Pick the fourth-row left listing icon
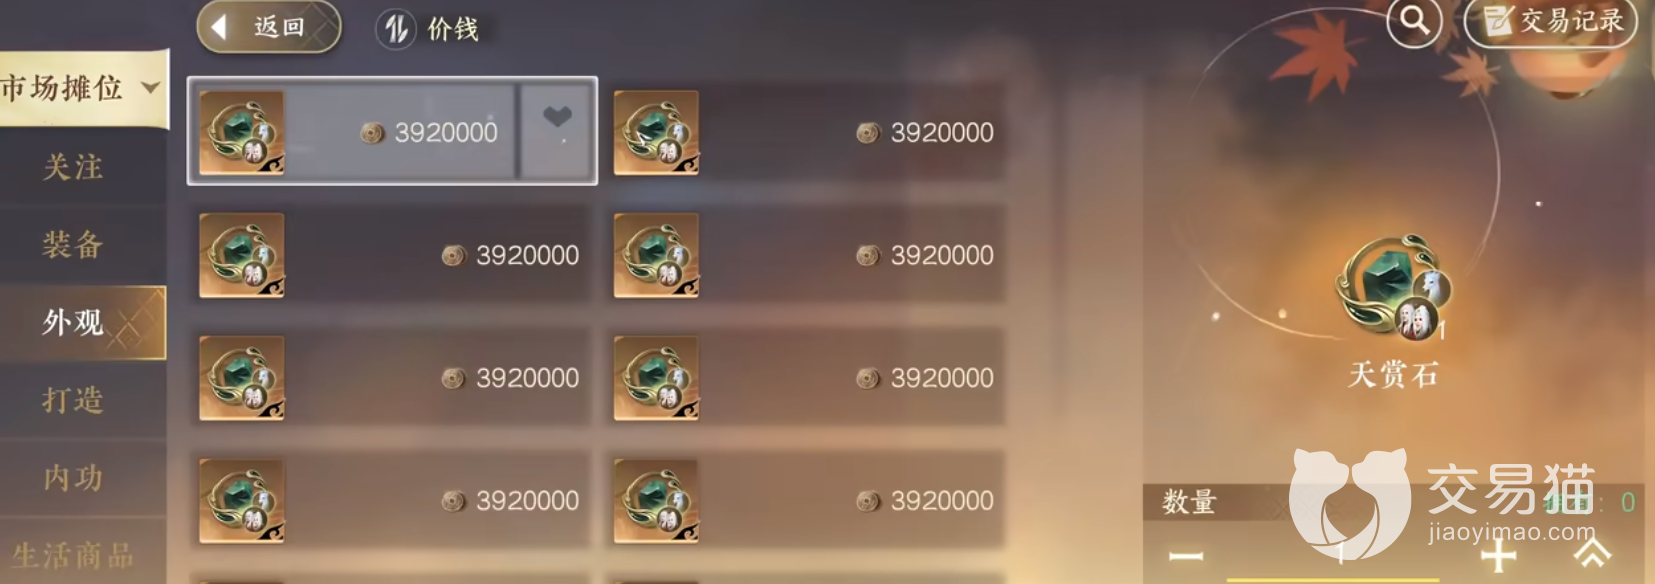The height and width of the screenshot is (584, 1655). [x=242, y=500]
